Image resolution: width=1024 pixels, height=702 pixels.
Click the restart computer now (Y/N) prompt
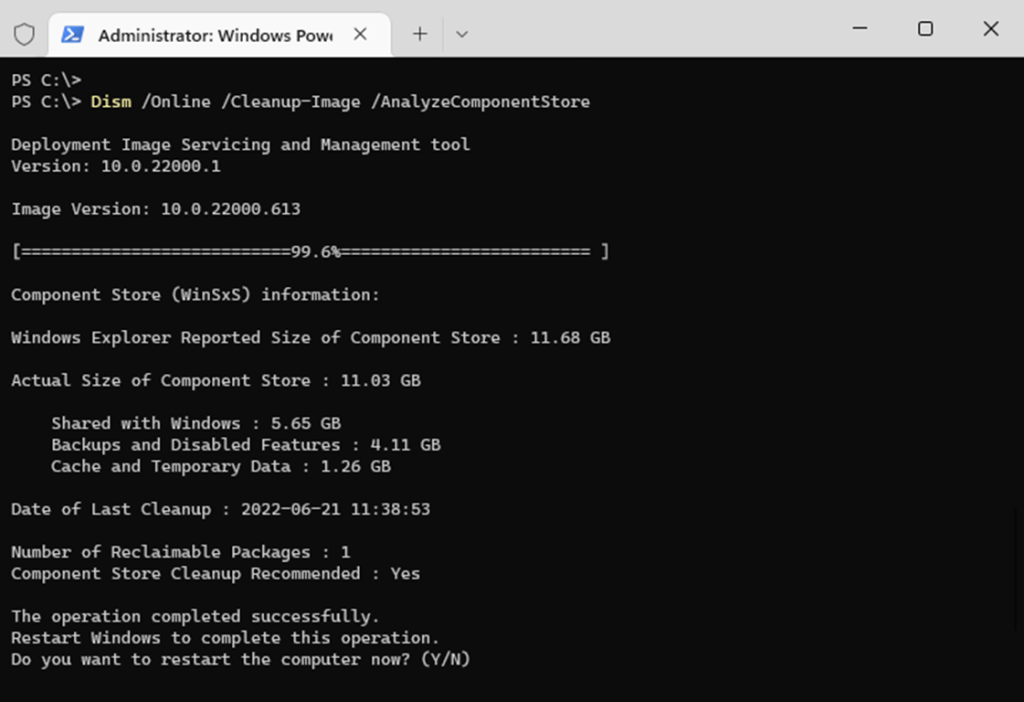pyautogui.click(x=240, y=660)
